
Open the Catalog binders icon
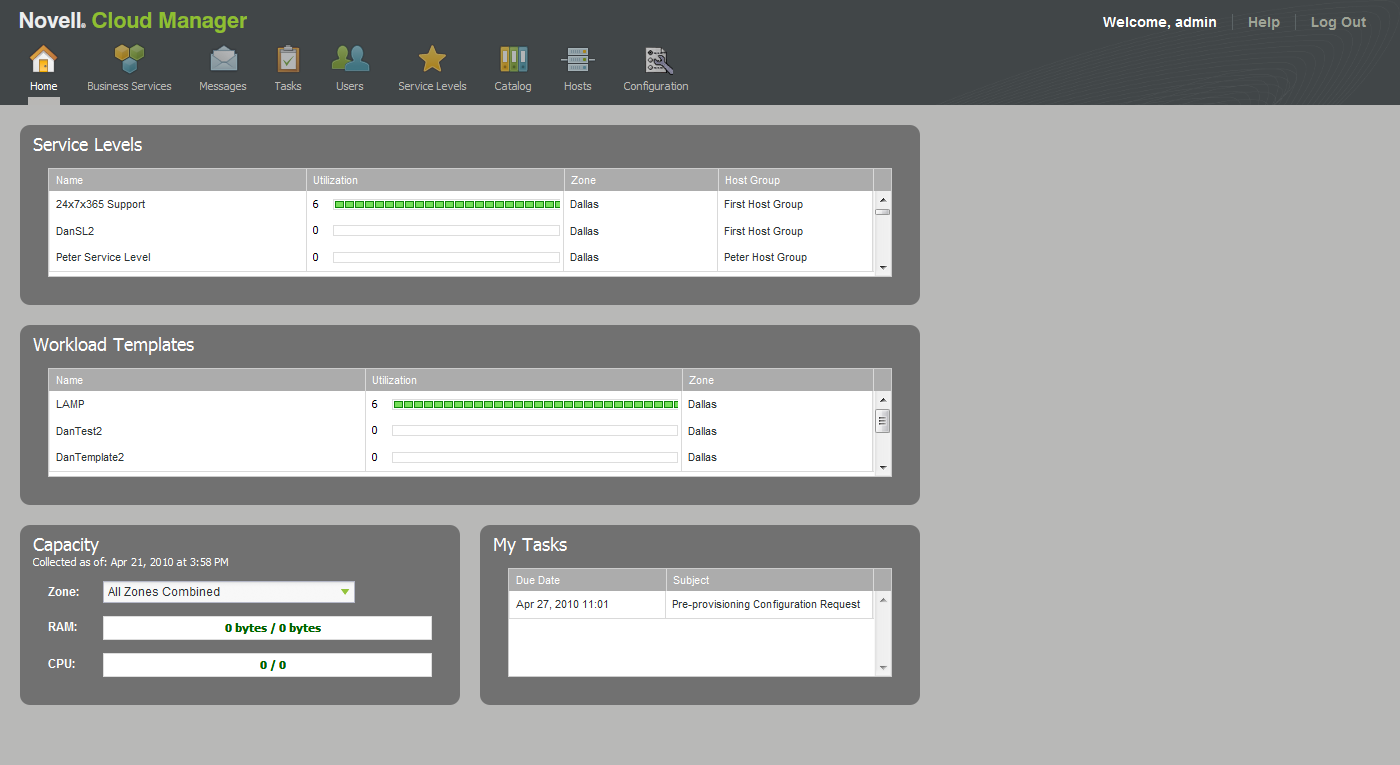tap(513, 59)
